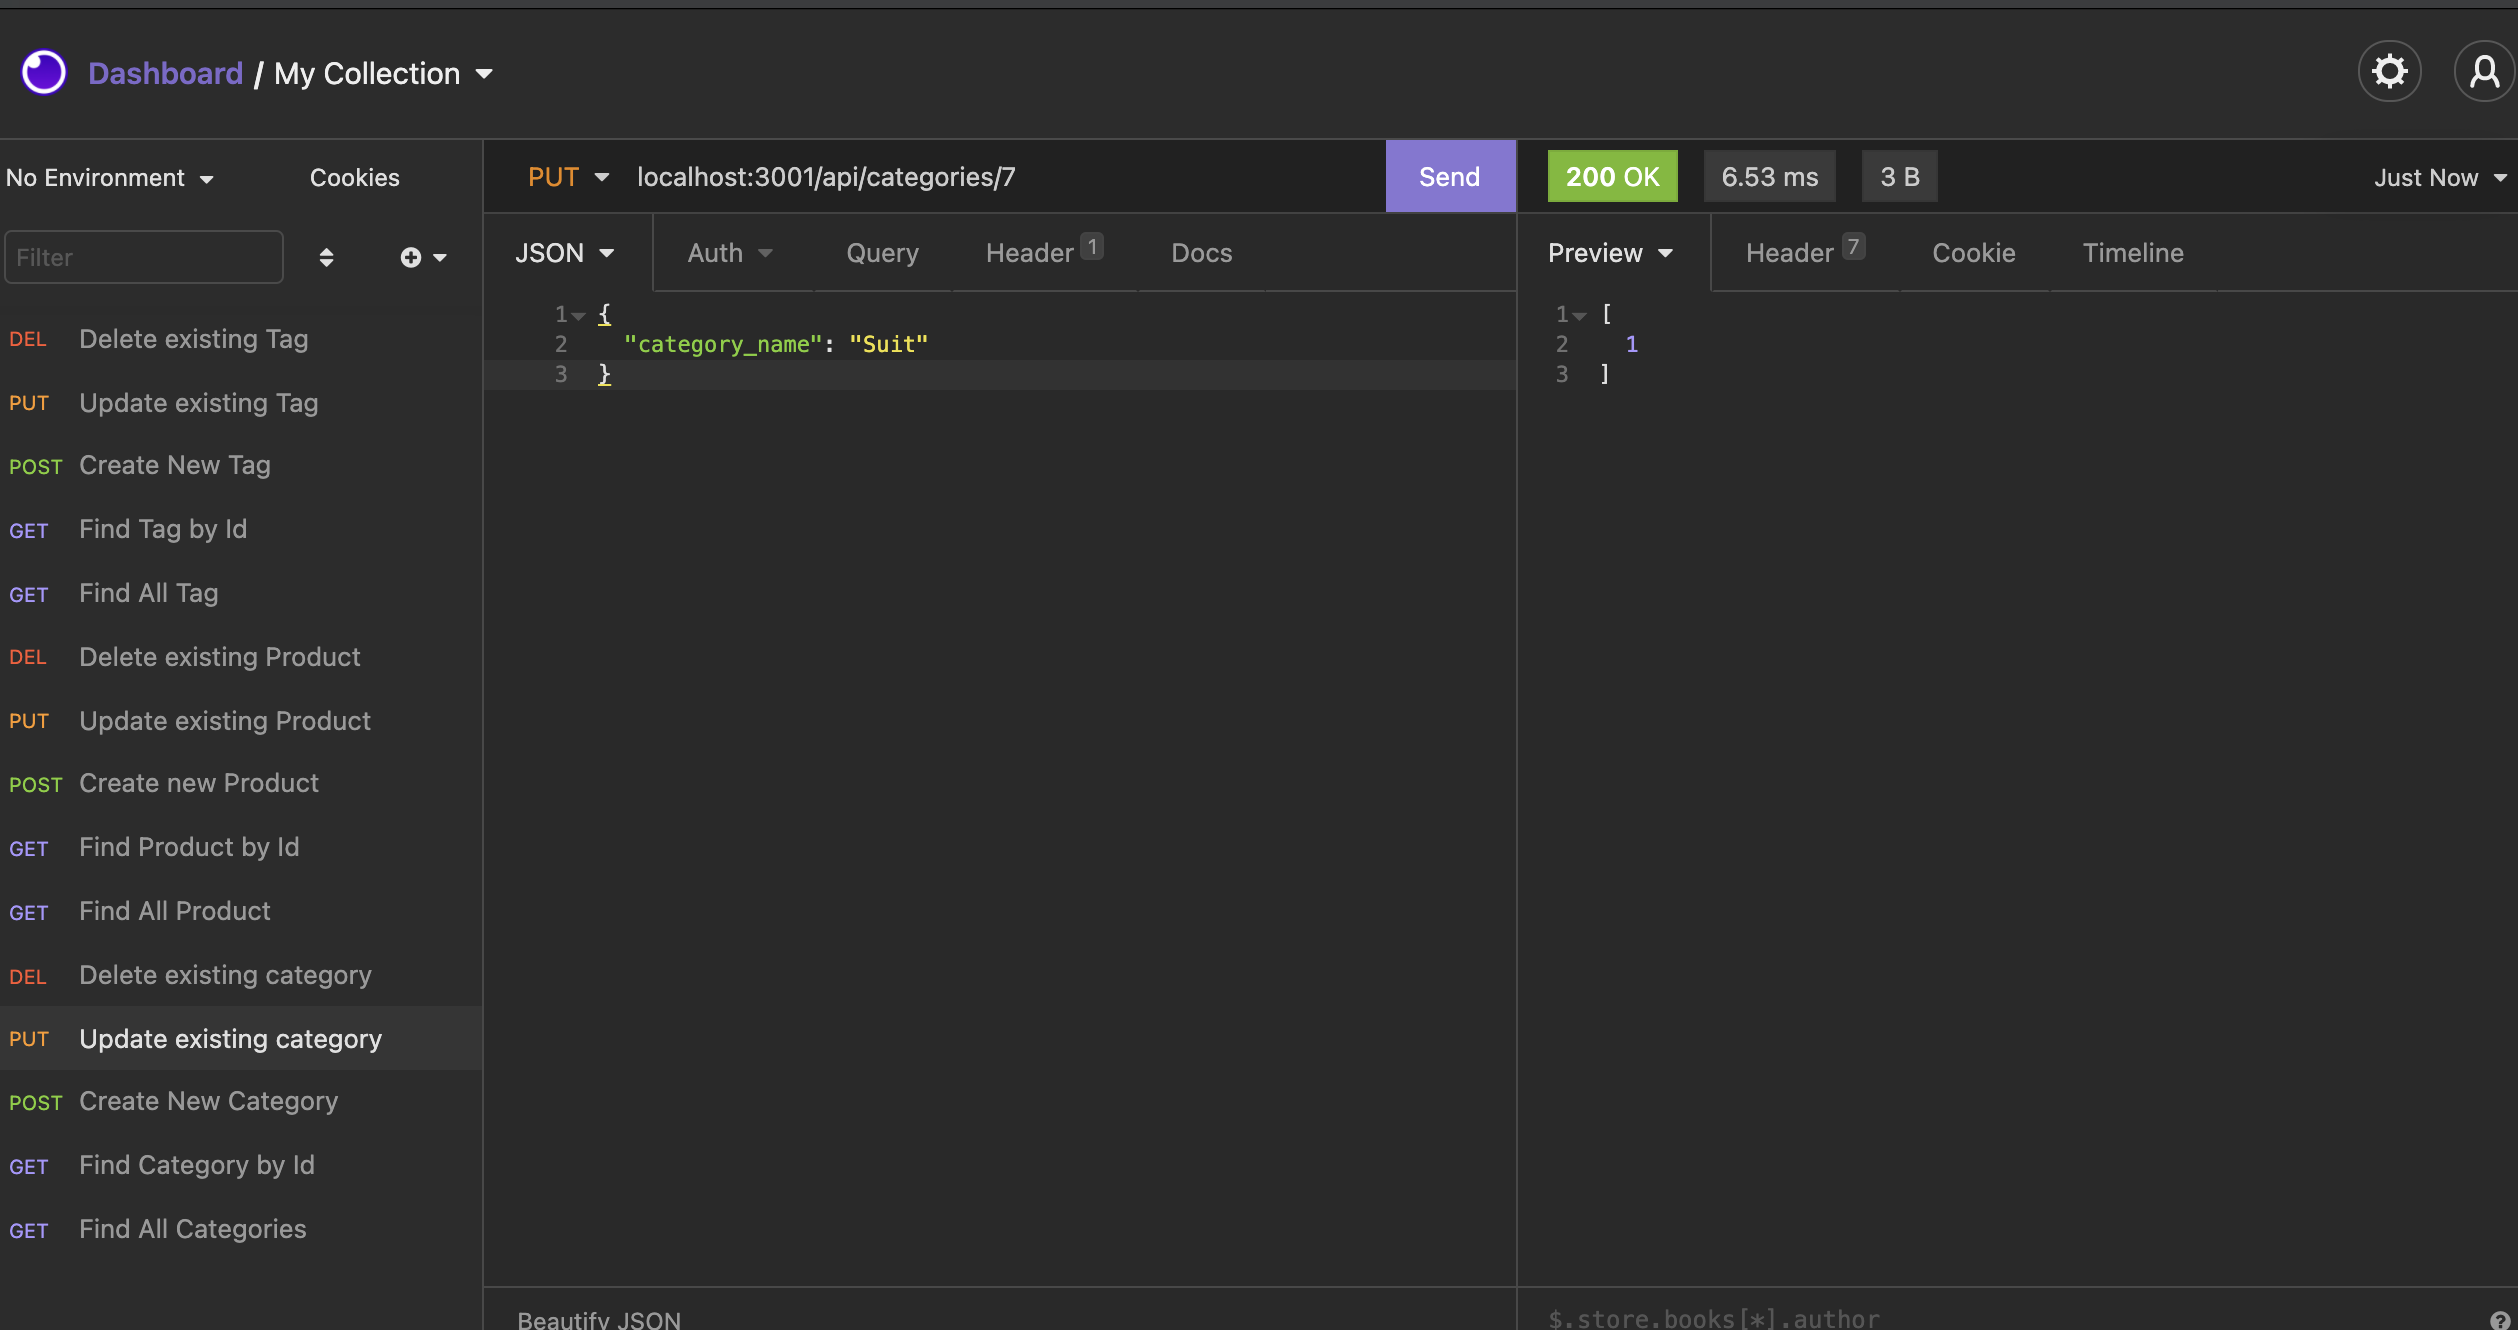The image size is (2518, 1330).
Task: Click the Send button
Action: [1449, 176]
